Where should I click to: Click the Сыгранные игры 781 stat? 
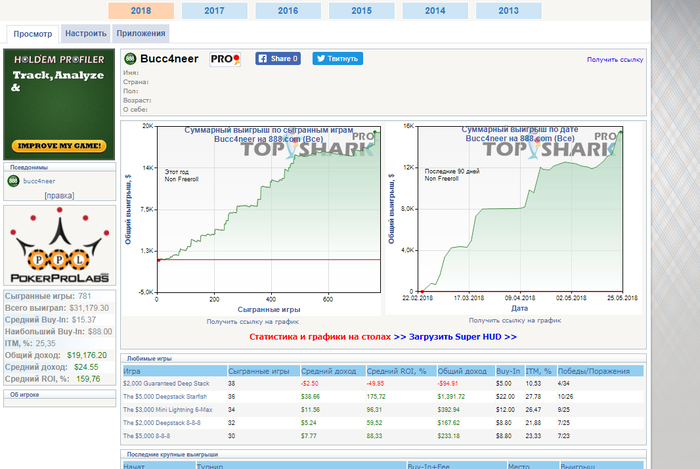[x=84, y=296]
